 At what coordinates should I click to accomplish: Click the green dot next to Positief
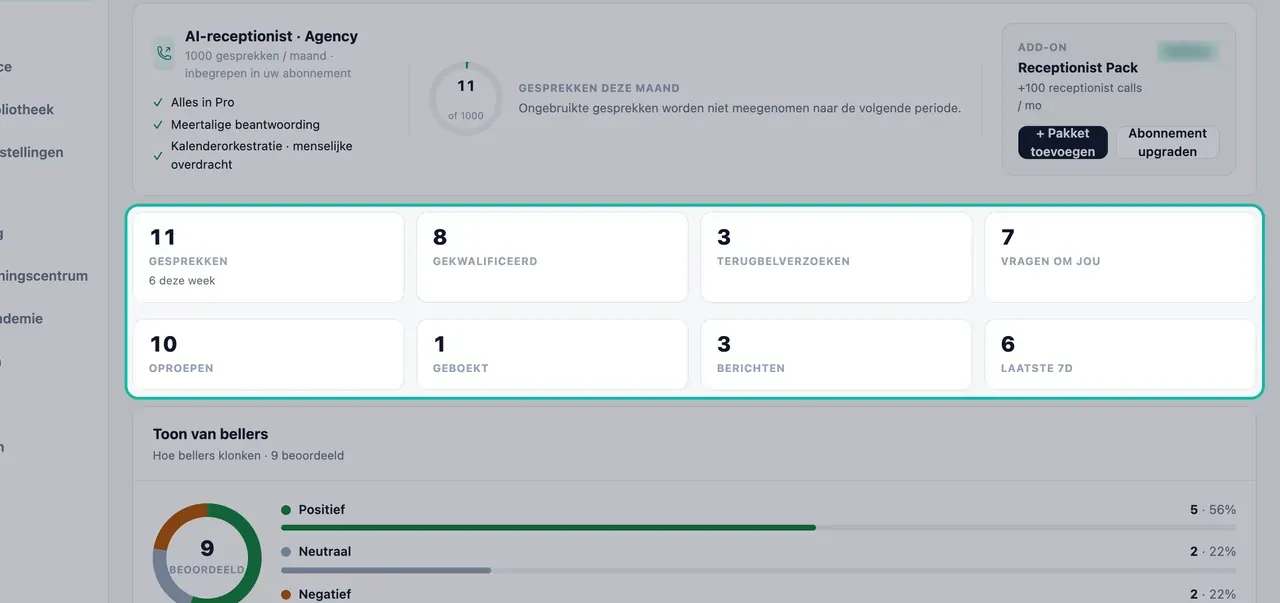[x=286, y=510]
